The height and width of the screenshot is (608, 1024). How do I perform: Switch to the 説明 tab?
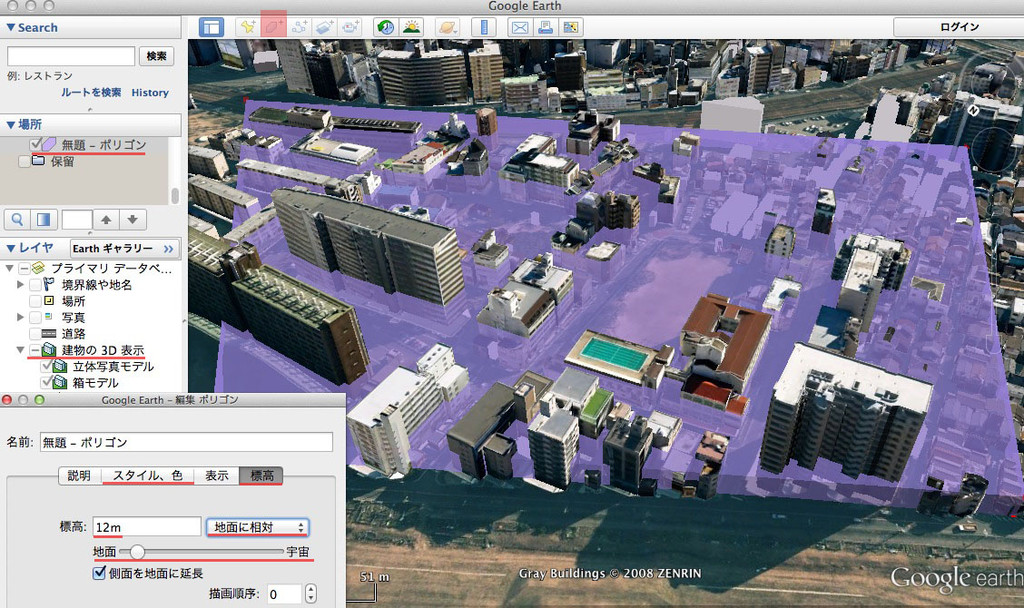pos(79,475)
